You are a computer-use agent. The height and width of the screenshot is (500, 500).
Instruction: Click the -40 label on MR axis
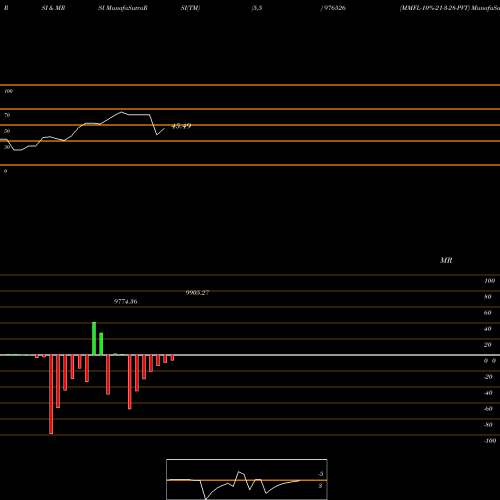tap(488, 393)
